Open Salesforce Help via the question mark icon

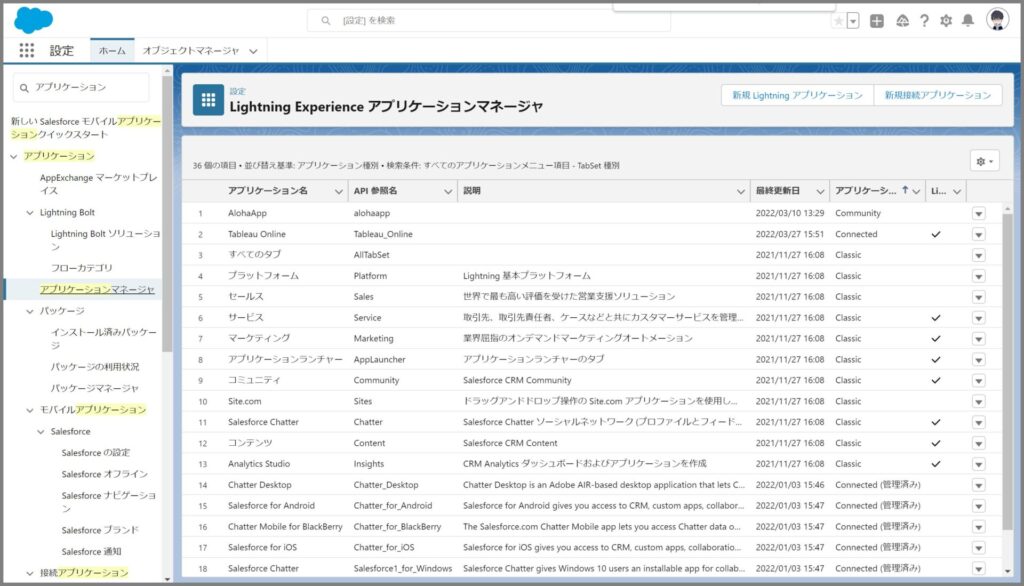(925, 20)
